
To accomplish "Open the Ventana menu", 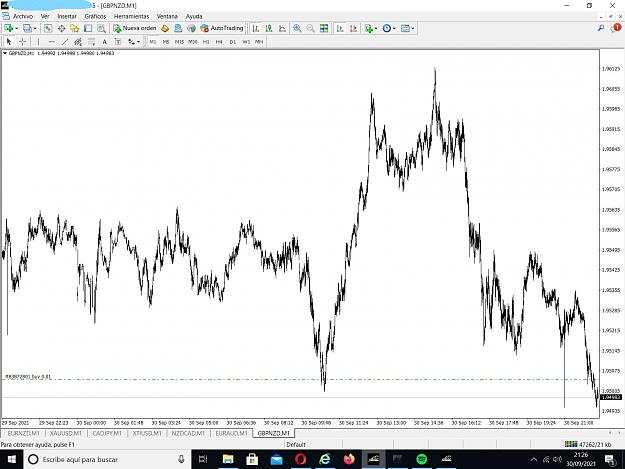I will [167, 16].
